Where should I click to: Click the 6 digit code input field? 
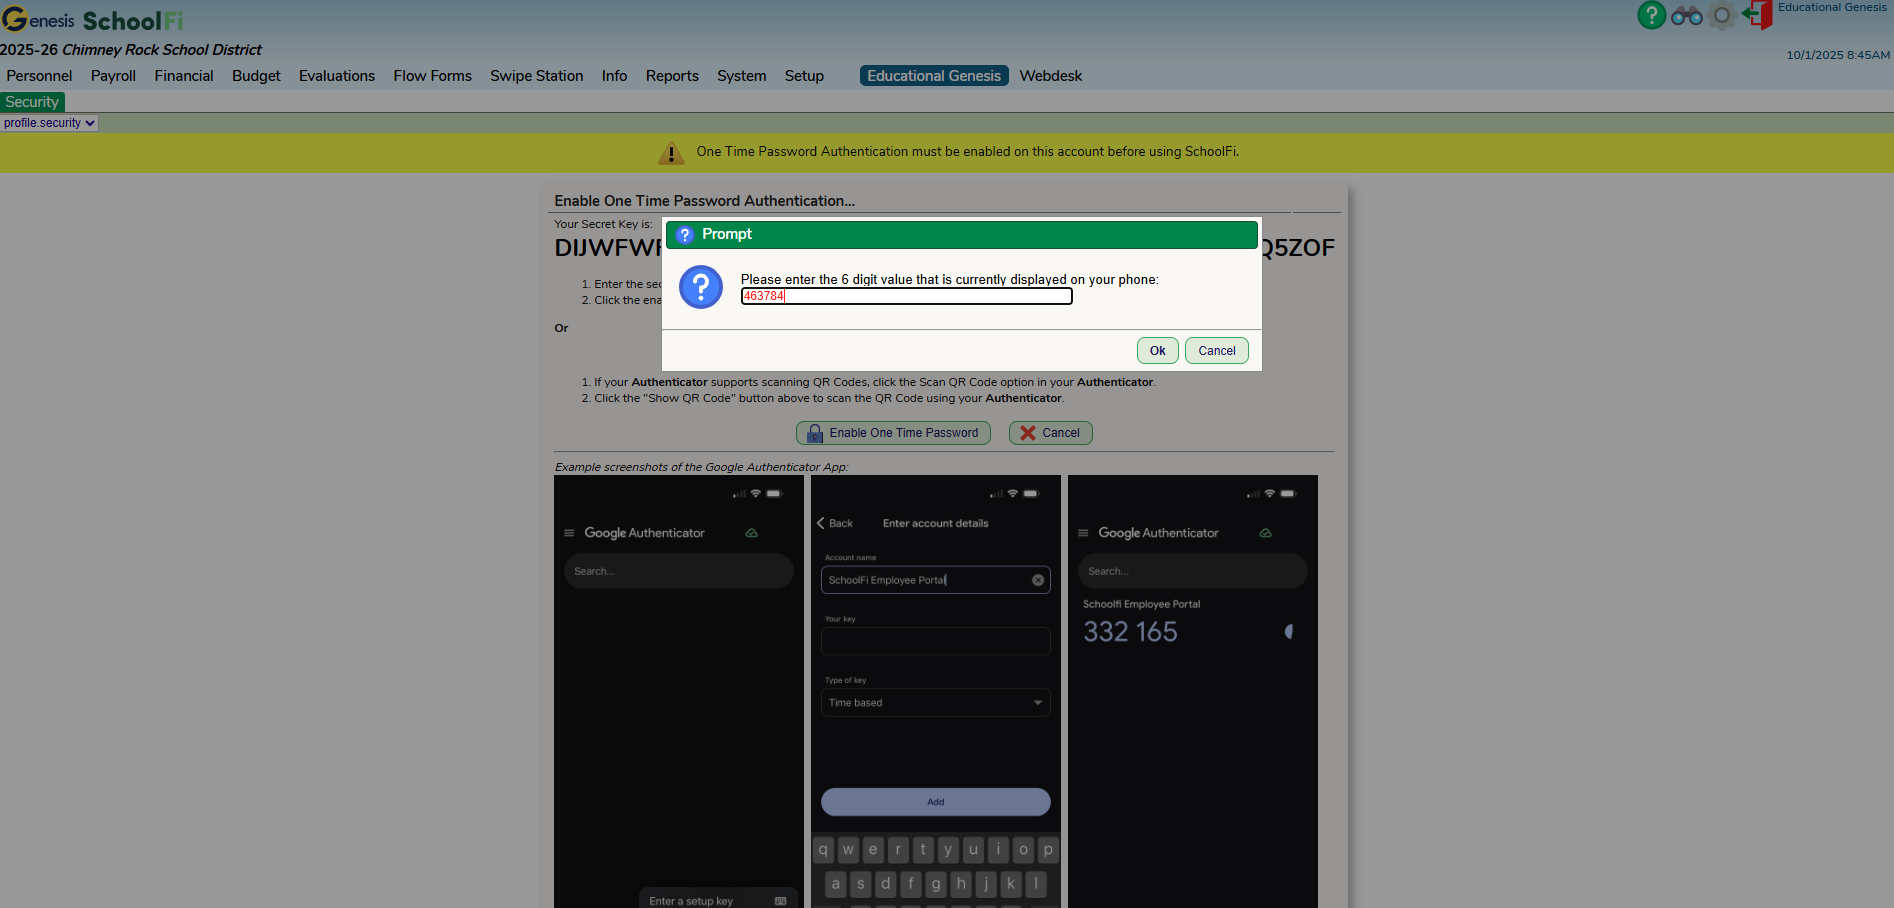[x=906, y=296]
